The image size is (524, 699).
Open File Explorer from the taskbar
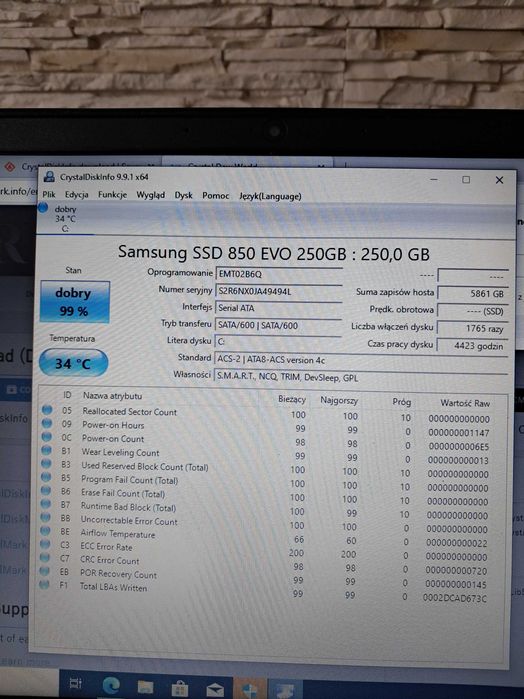point(145,687)
